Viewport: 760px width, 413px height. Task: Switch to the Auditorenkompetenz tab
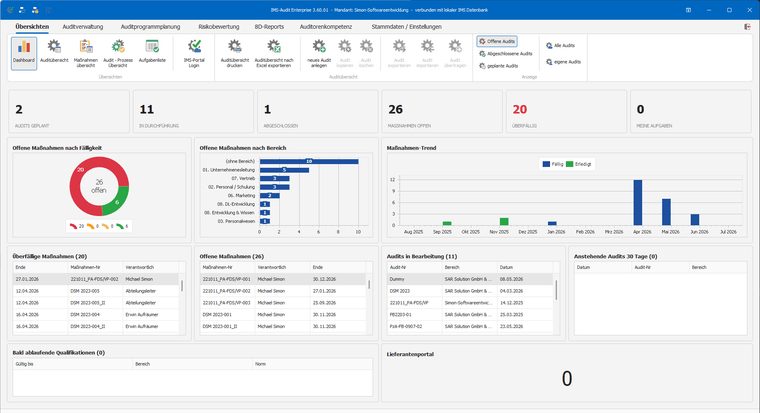[326, 27]
